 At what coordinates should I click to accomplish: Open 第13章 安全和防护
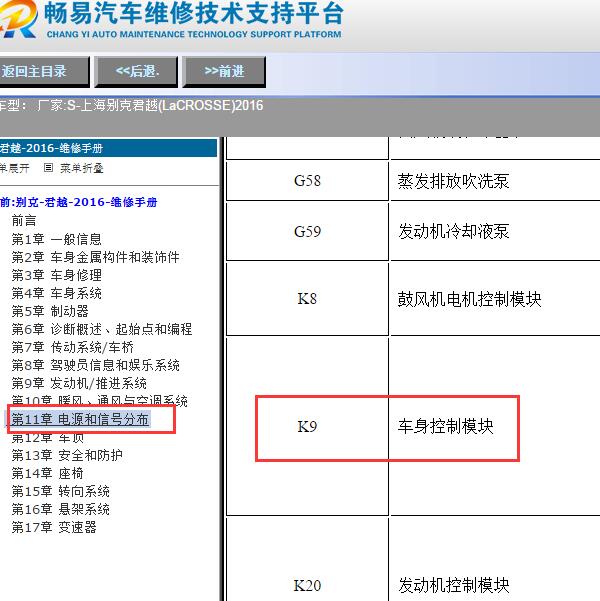(67, 455)
